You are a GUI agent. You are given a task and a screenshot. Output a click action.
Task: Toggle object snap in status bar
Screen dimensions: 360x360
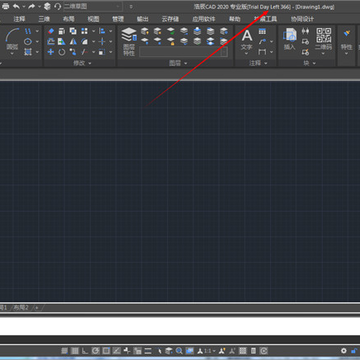106,351
